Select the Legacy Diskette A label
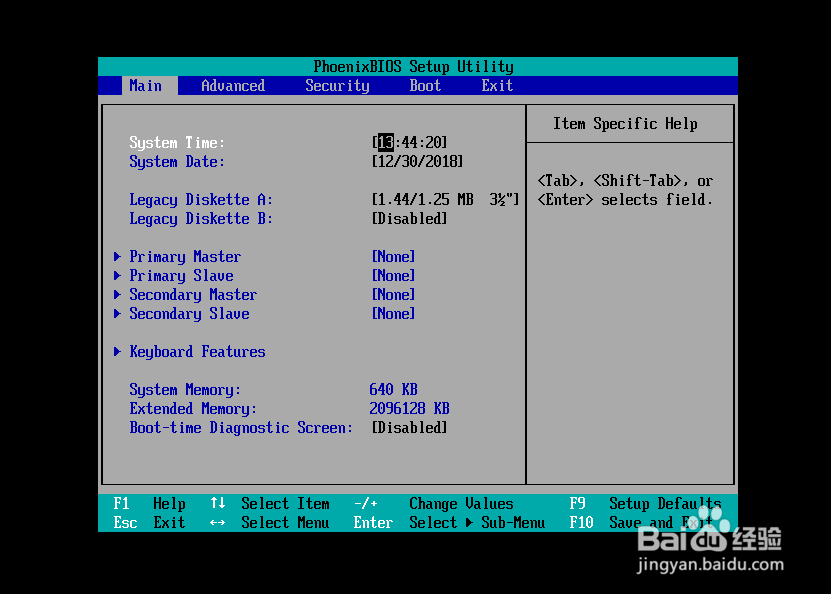Image resolution: width=831 pixels, height=594 pixels. (x=201, y=200)
